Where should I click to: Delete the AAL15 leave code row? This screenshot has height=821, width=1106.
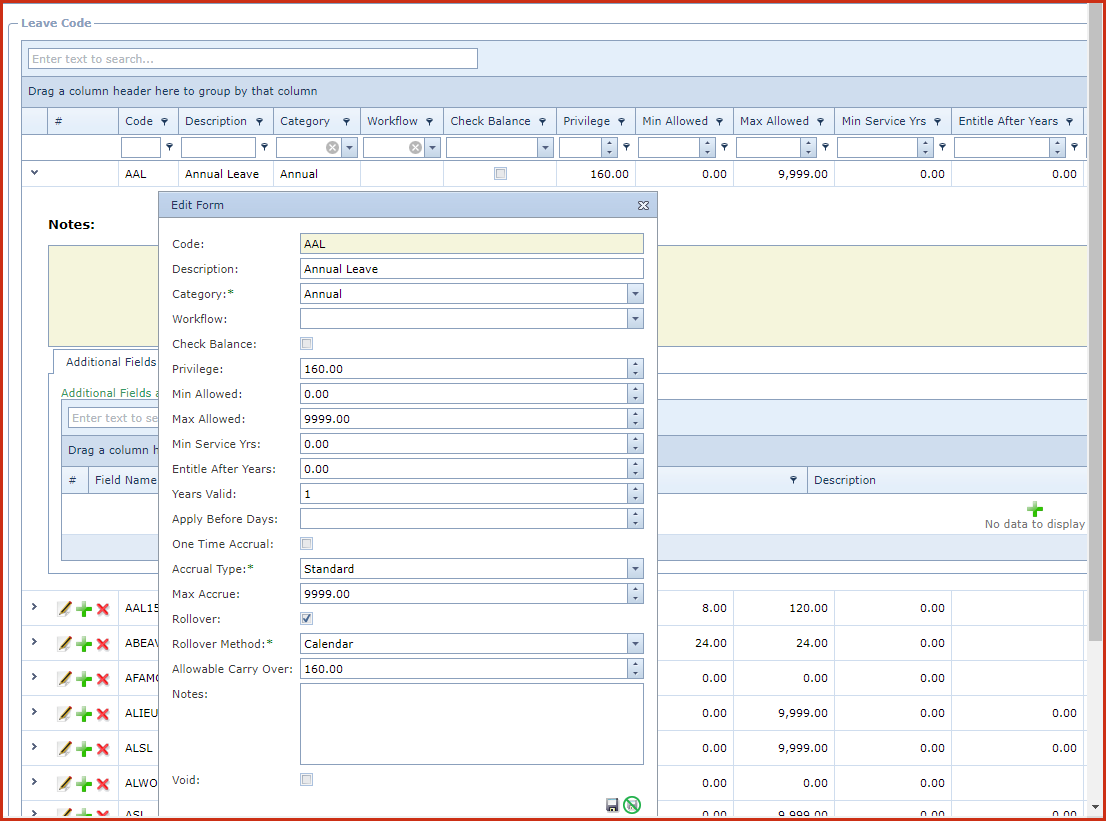pyautogui.click(x=103, y=609)
